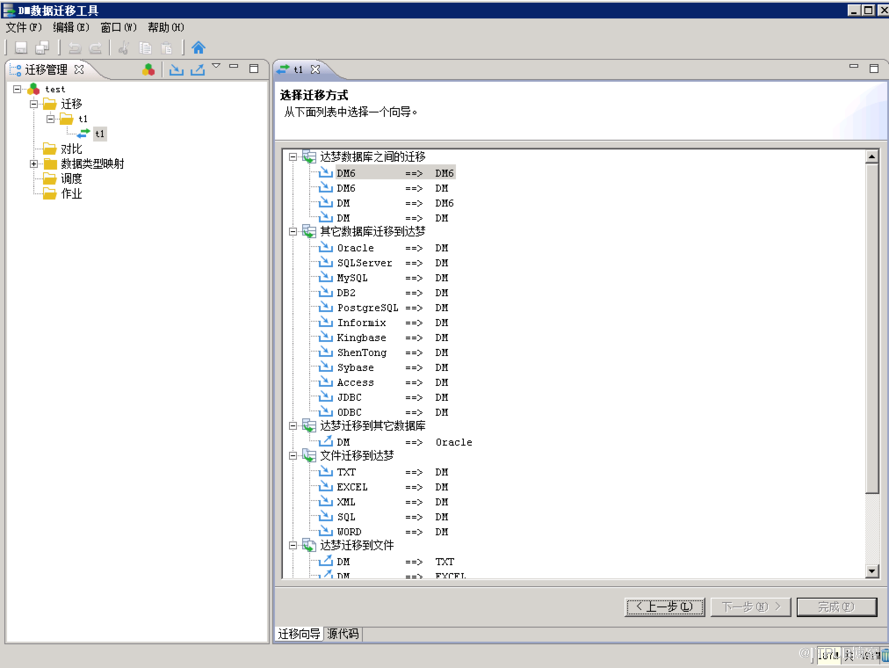Collapse the 达梦数据库之间的迁移 group

[x=293, y=157]
